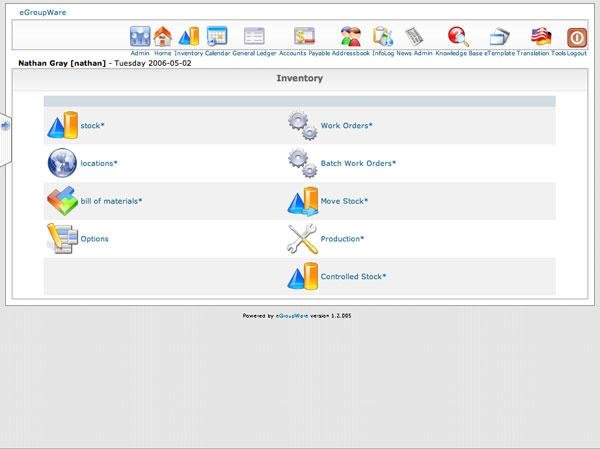
Task: Click the Calendar text label in navbar
Action: click(217, 53)
